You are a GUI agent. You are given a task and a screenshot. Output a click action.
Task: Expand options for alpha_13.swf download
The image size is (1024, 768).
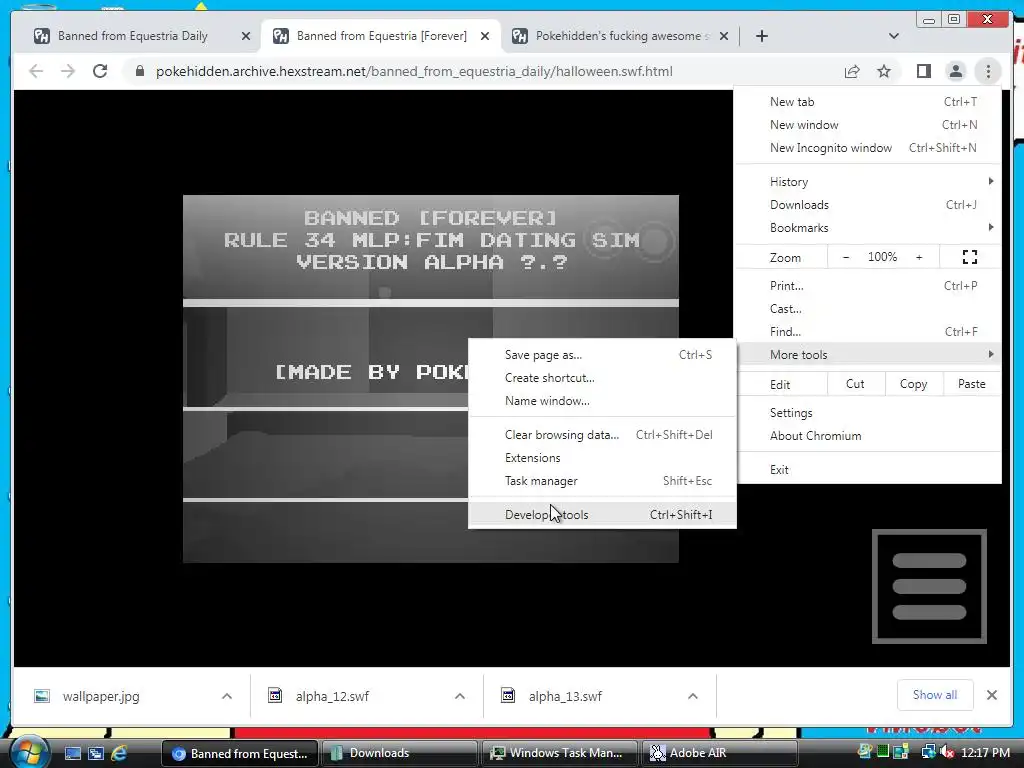click(x=693, y=696)
